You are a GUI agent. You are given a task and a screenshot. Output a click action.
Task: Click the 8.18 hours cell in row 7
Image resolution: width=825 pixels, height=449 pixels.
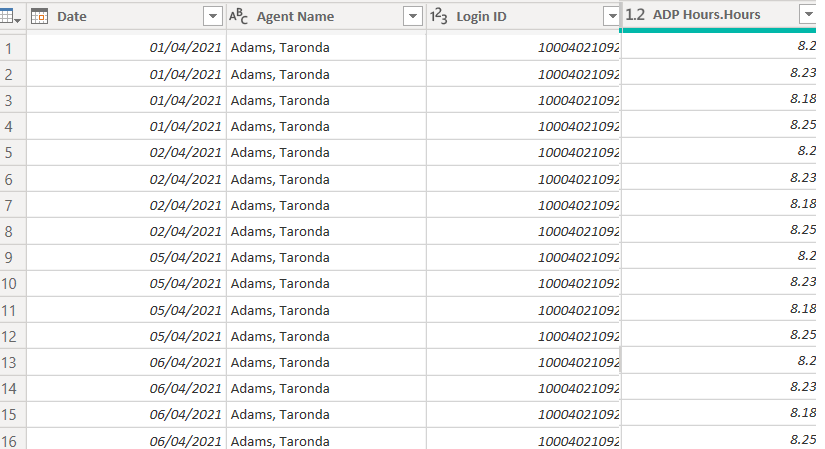pos(719,203)
